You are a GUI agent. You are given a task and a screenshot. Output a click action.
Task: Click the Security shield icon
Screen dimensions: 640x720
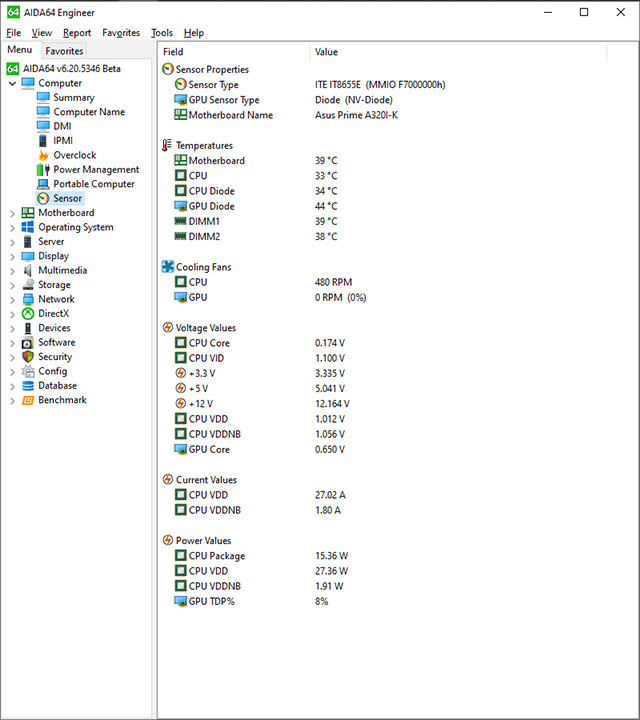pyautogui.click(x=28, y=357)
